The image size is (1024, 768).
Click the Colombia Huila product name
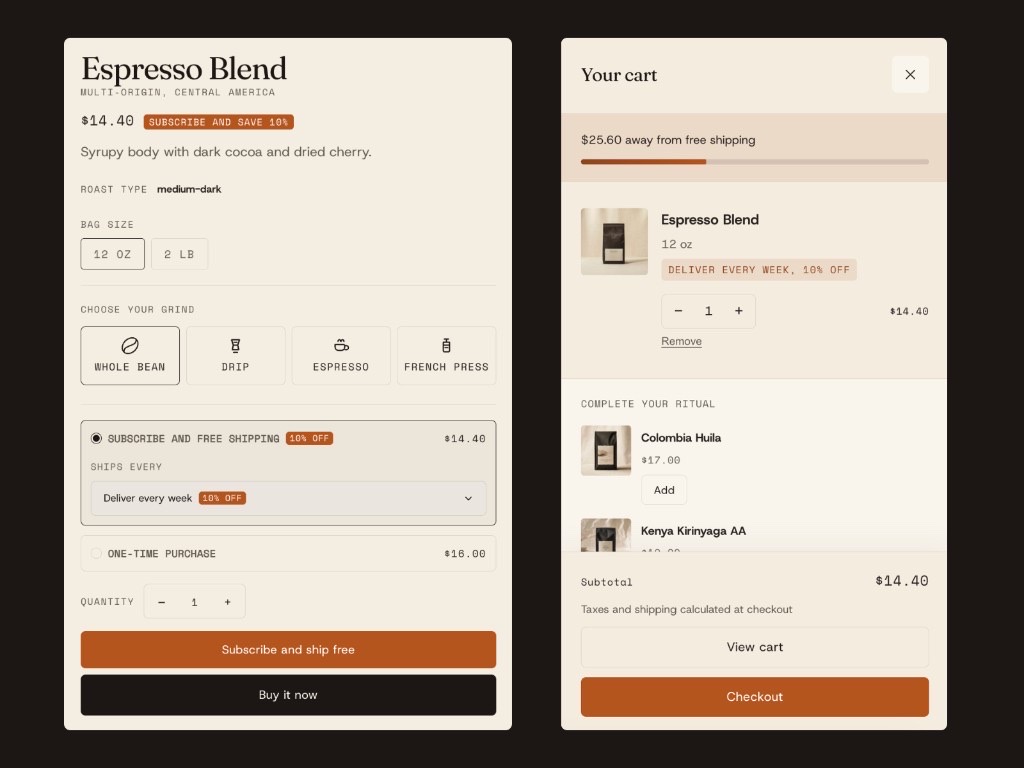680,438
